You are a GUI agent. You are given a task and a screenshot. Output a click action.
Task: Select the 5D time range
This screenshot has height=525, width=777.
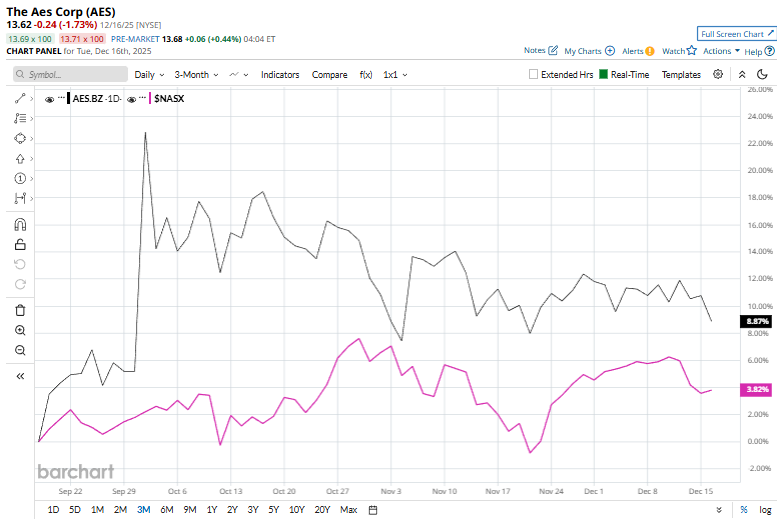click(x=75, y=510)
